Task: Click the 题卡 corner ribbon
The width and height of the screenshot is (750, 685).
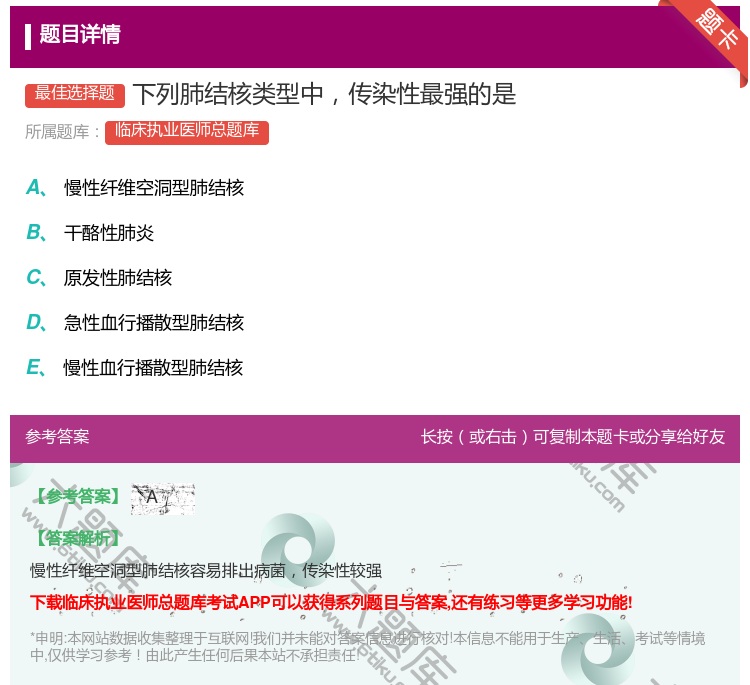Action: 717,31
